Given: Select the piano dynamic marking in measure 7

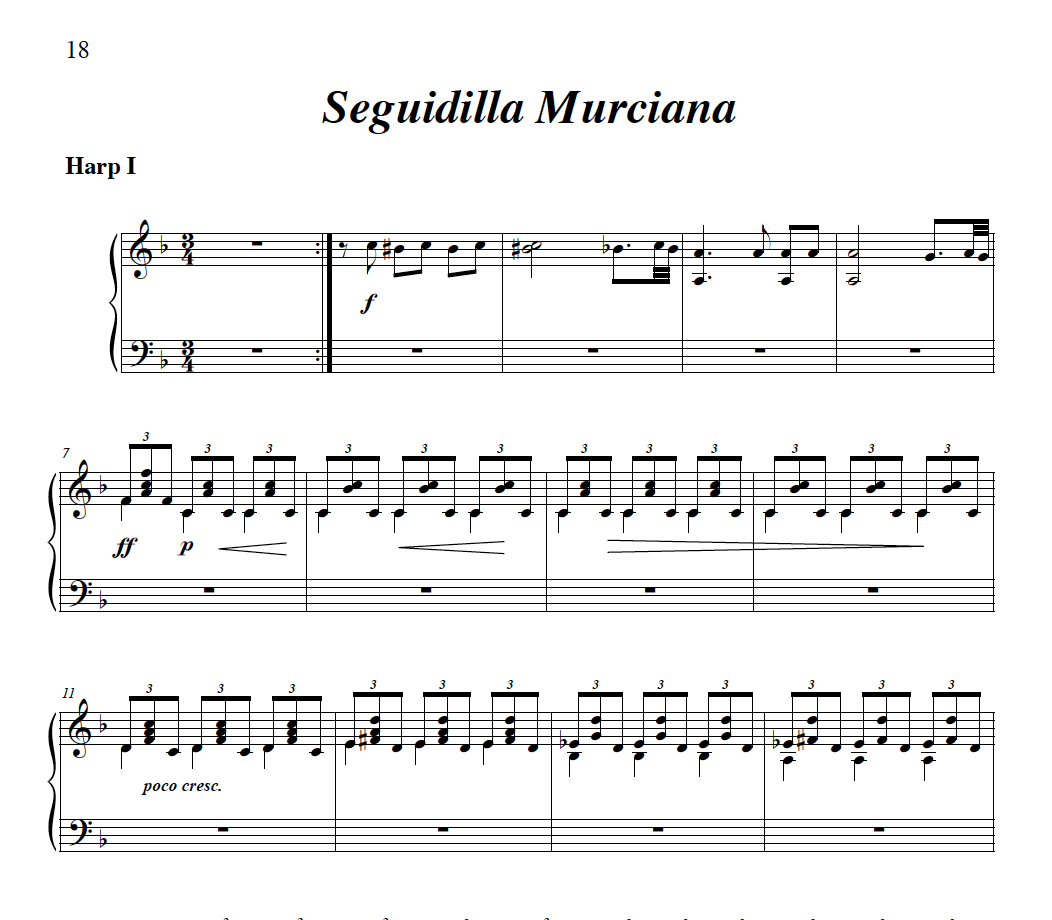Looking at the screenshot, I should pos(186,546).
